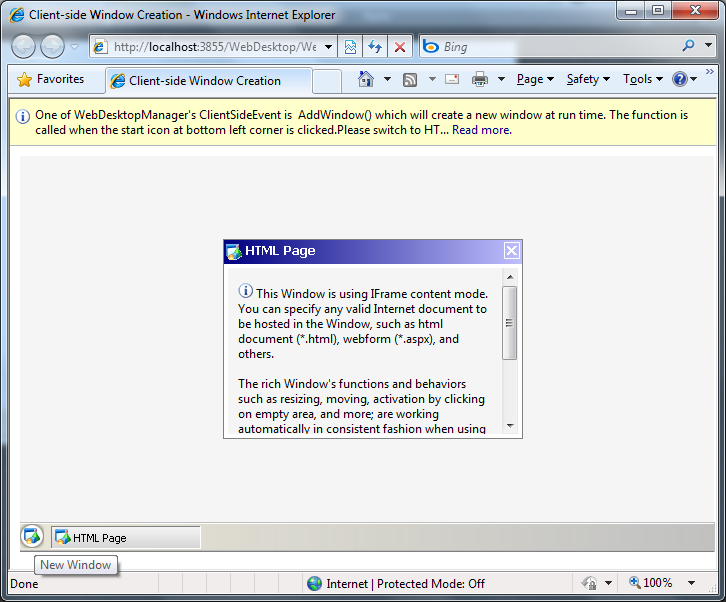
Task: Follow the Read more link
Action: point(481,130)
